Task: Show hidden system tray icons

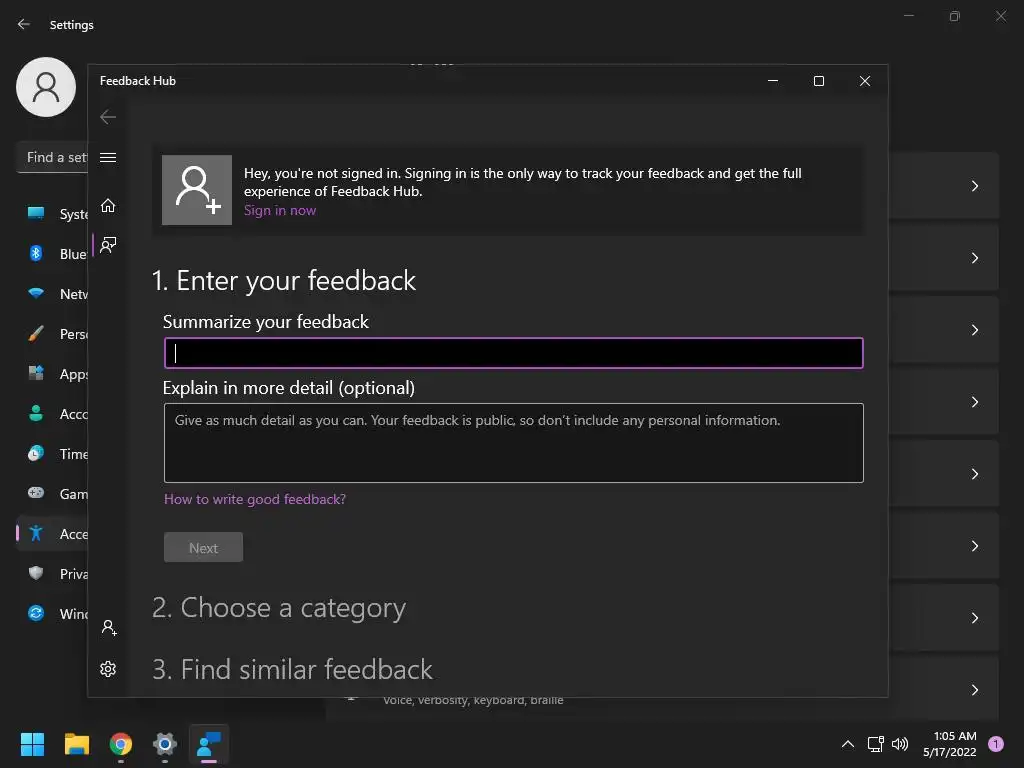Action: 848,744
